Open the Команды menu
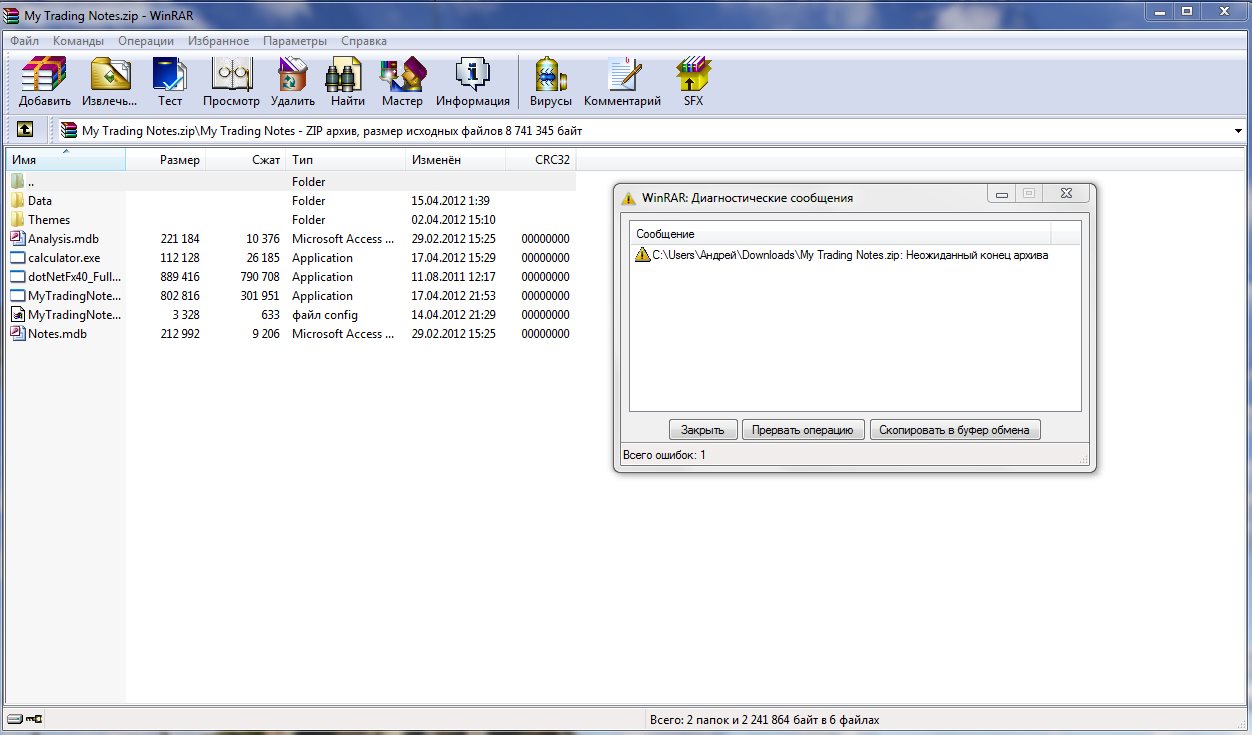Viewport: 1252px width, 735px height. pyautogui.click(x=78, y=41)
